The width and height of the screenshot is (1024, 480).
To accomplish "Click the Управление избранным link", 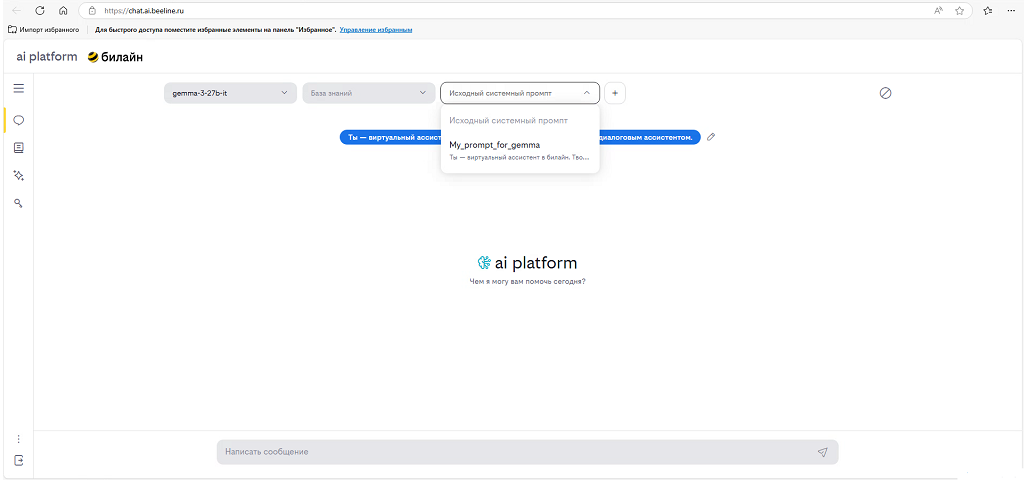I will [x=376, y=30].
